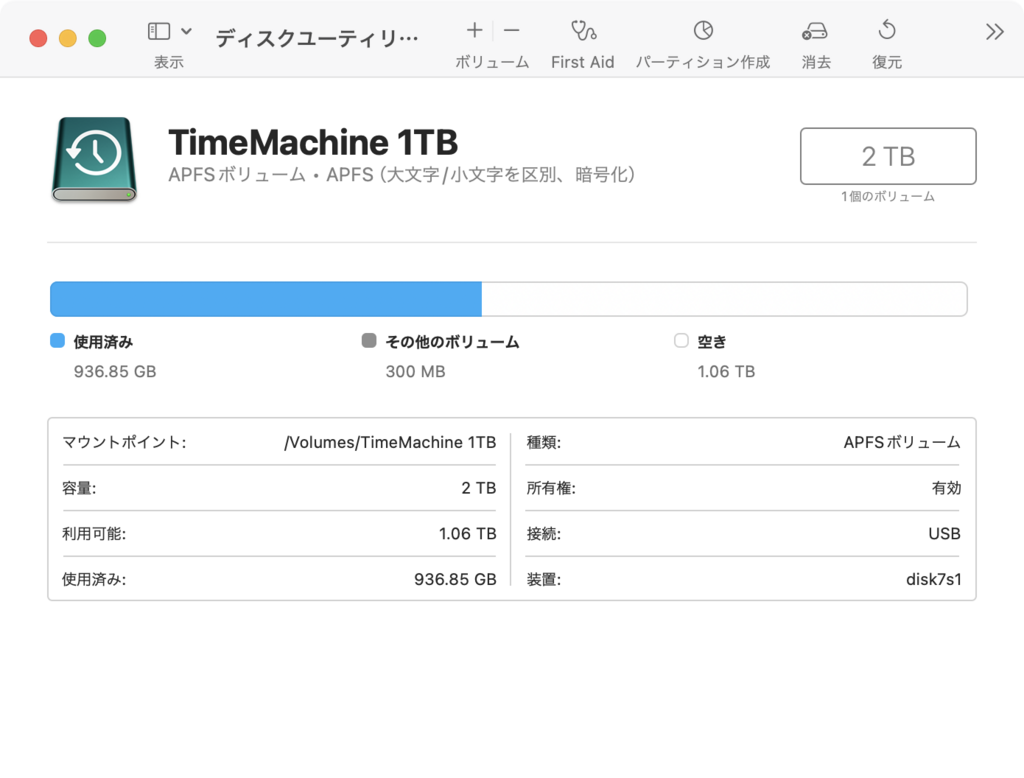Expand toolbar overflow double-chevron
1024x778 pixels.
point(995,31)
